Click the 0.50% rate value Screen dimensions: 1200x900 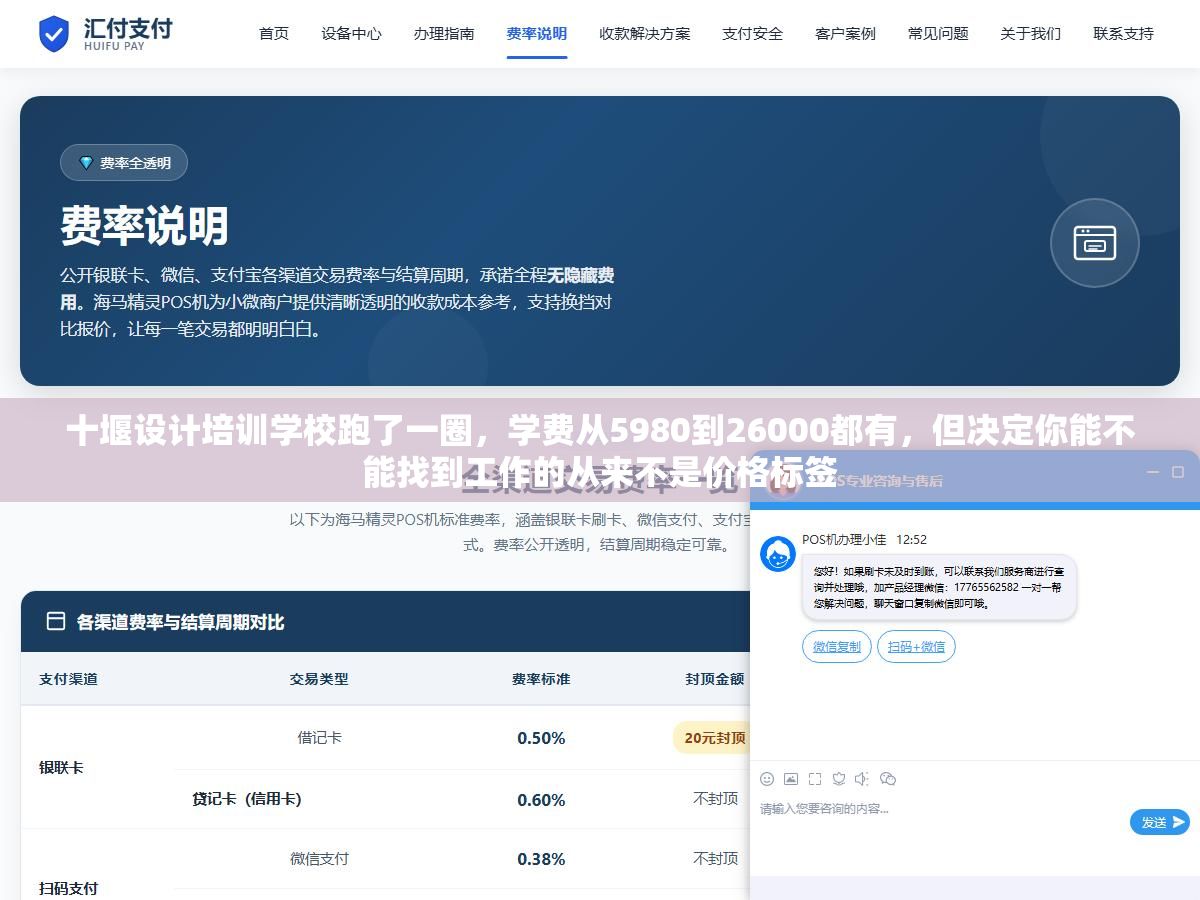pos(541,738)
